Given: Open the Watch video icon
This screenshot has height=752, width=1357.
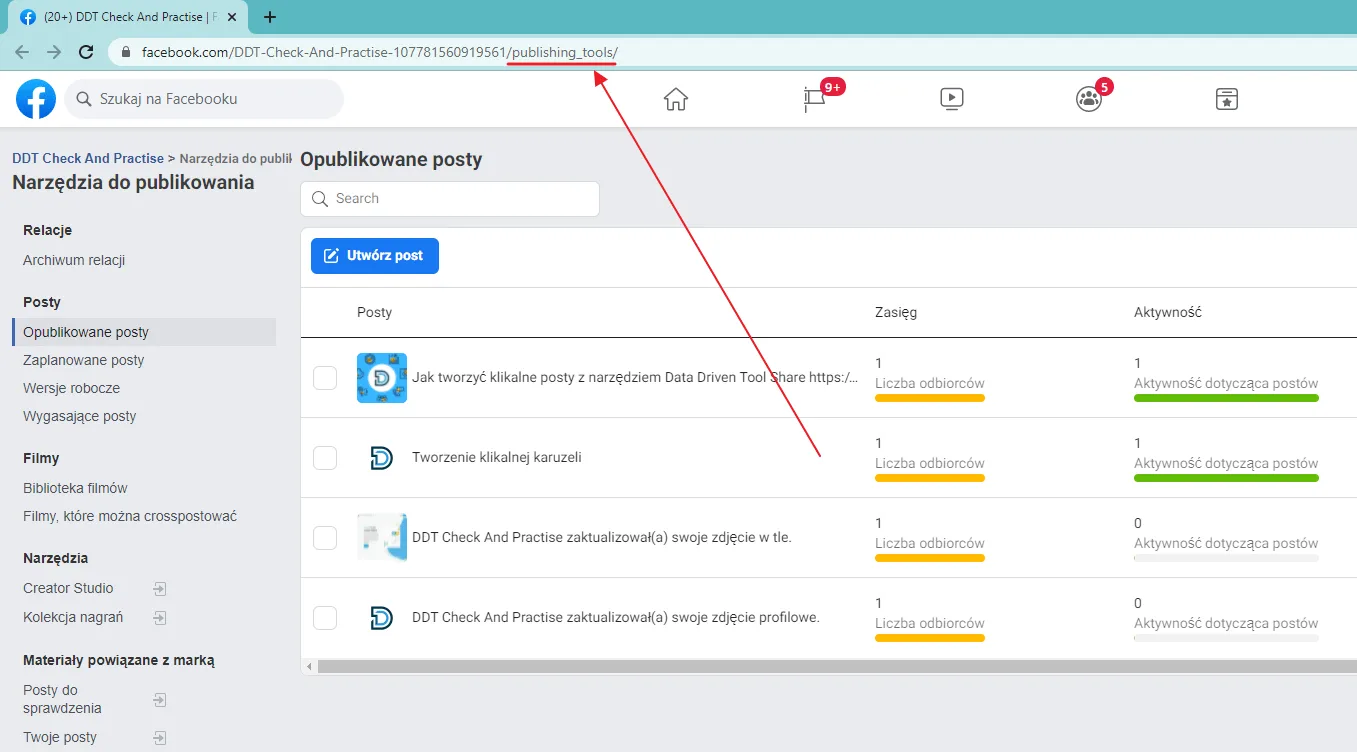Looking at the screenshot, I should coord(951,99).
